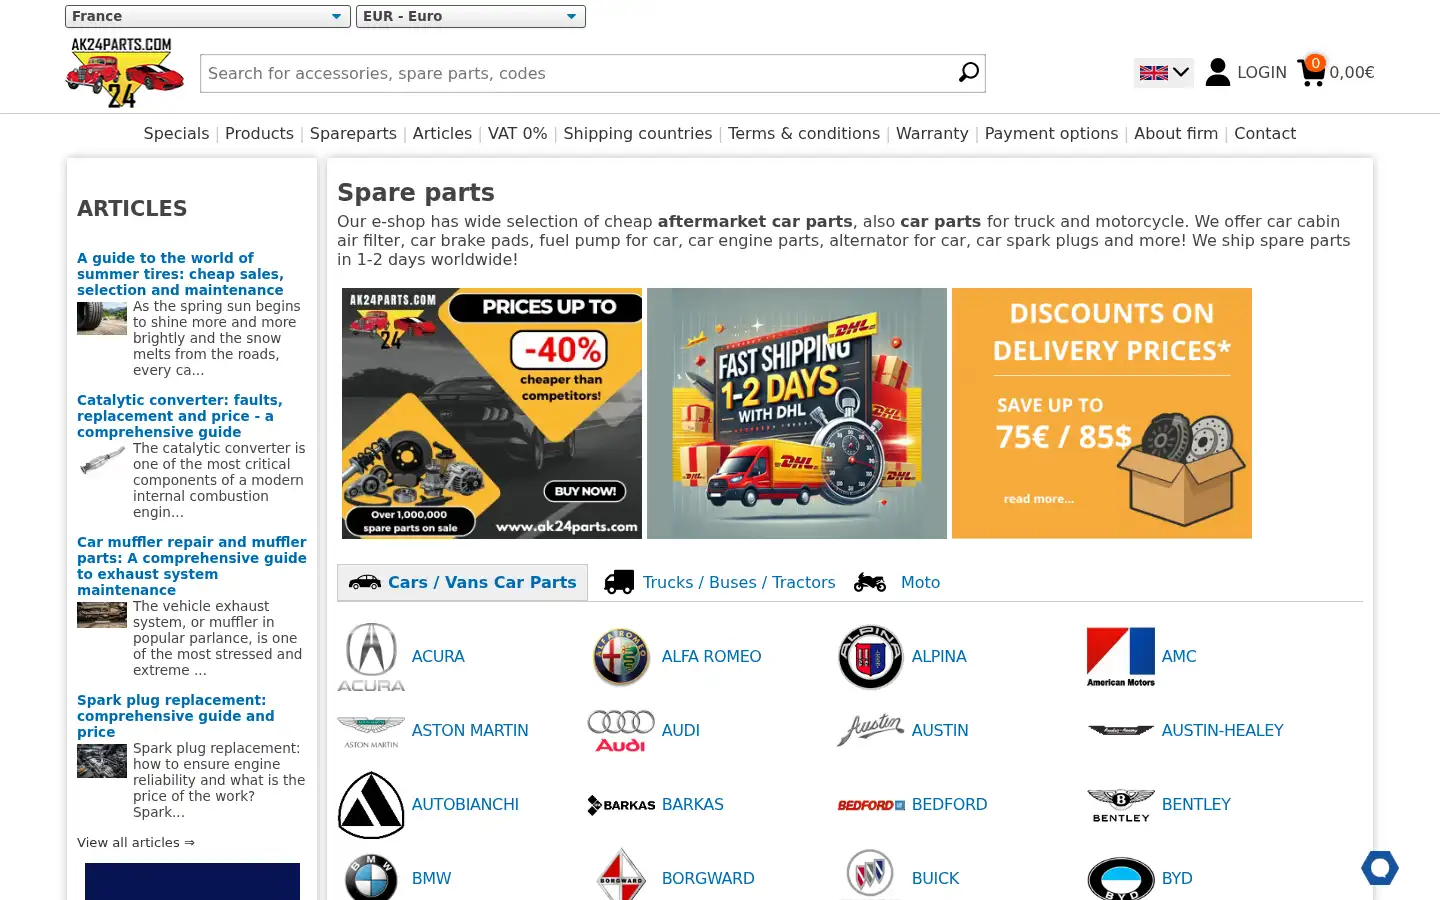
Task: Open the shopping cart icon
Action: click(1311, 72)
